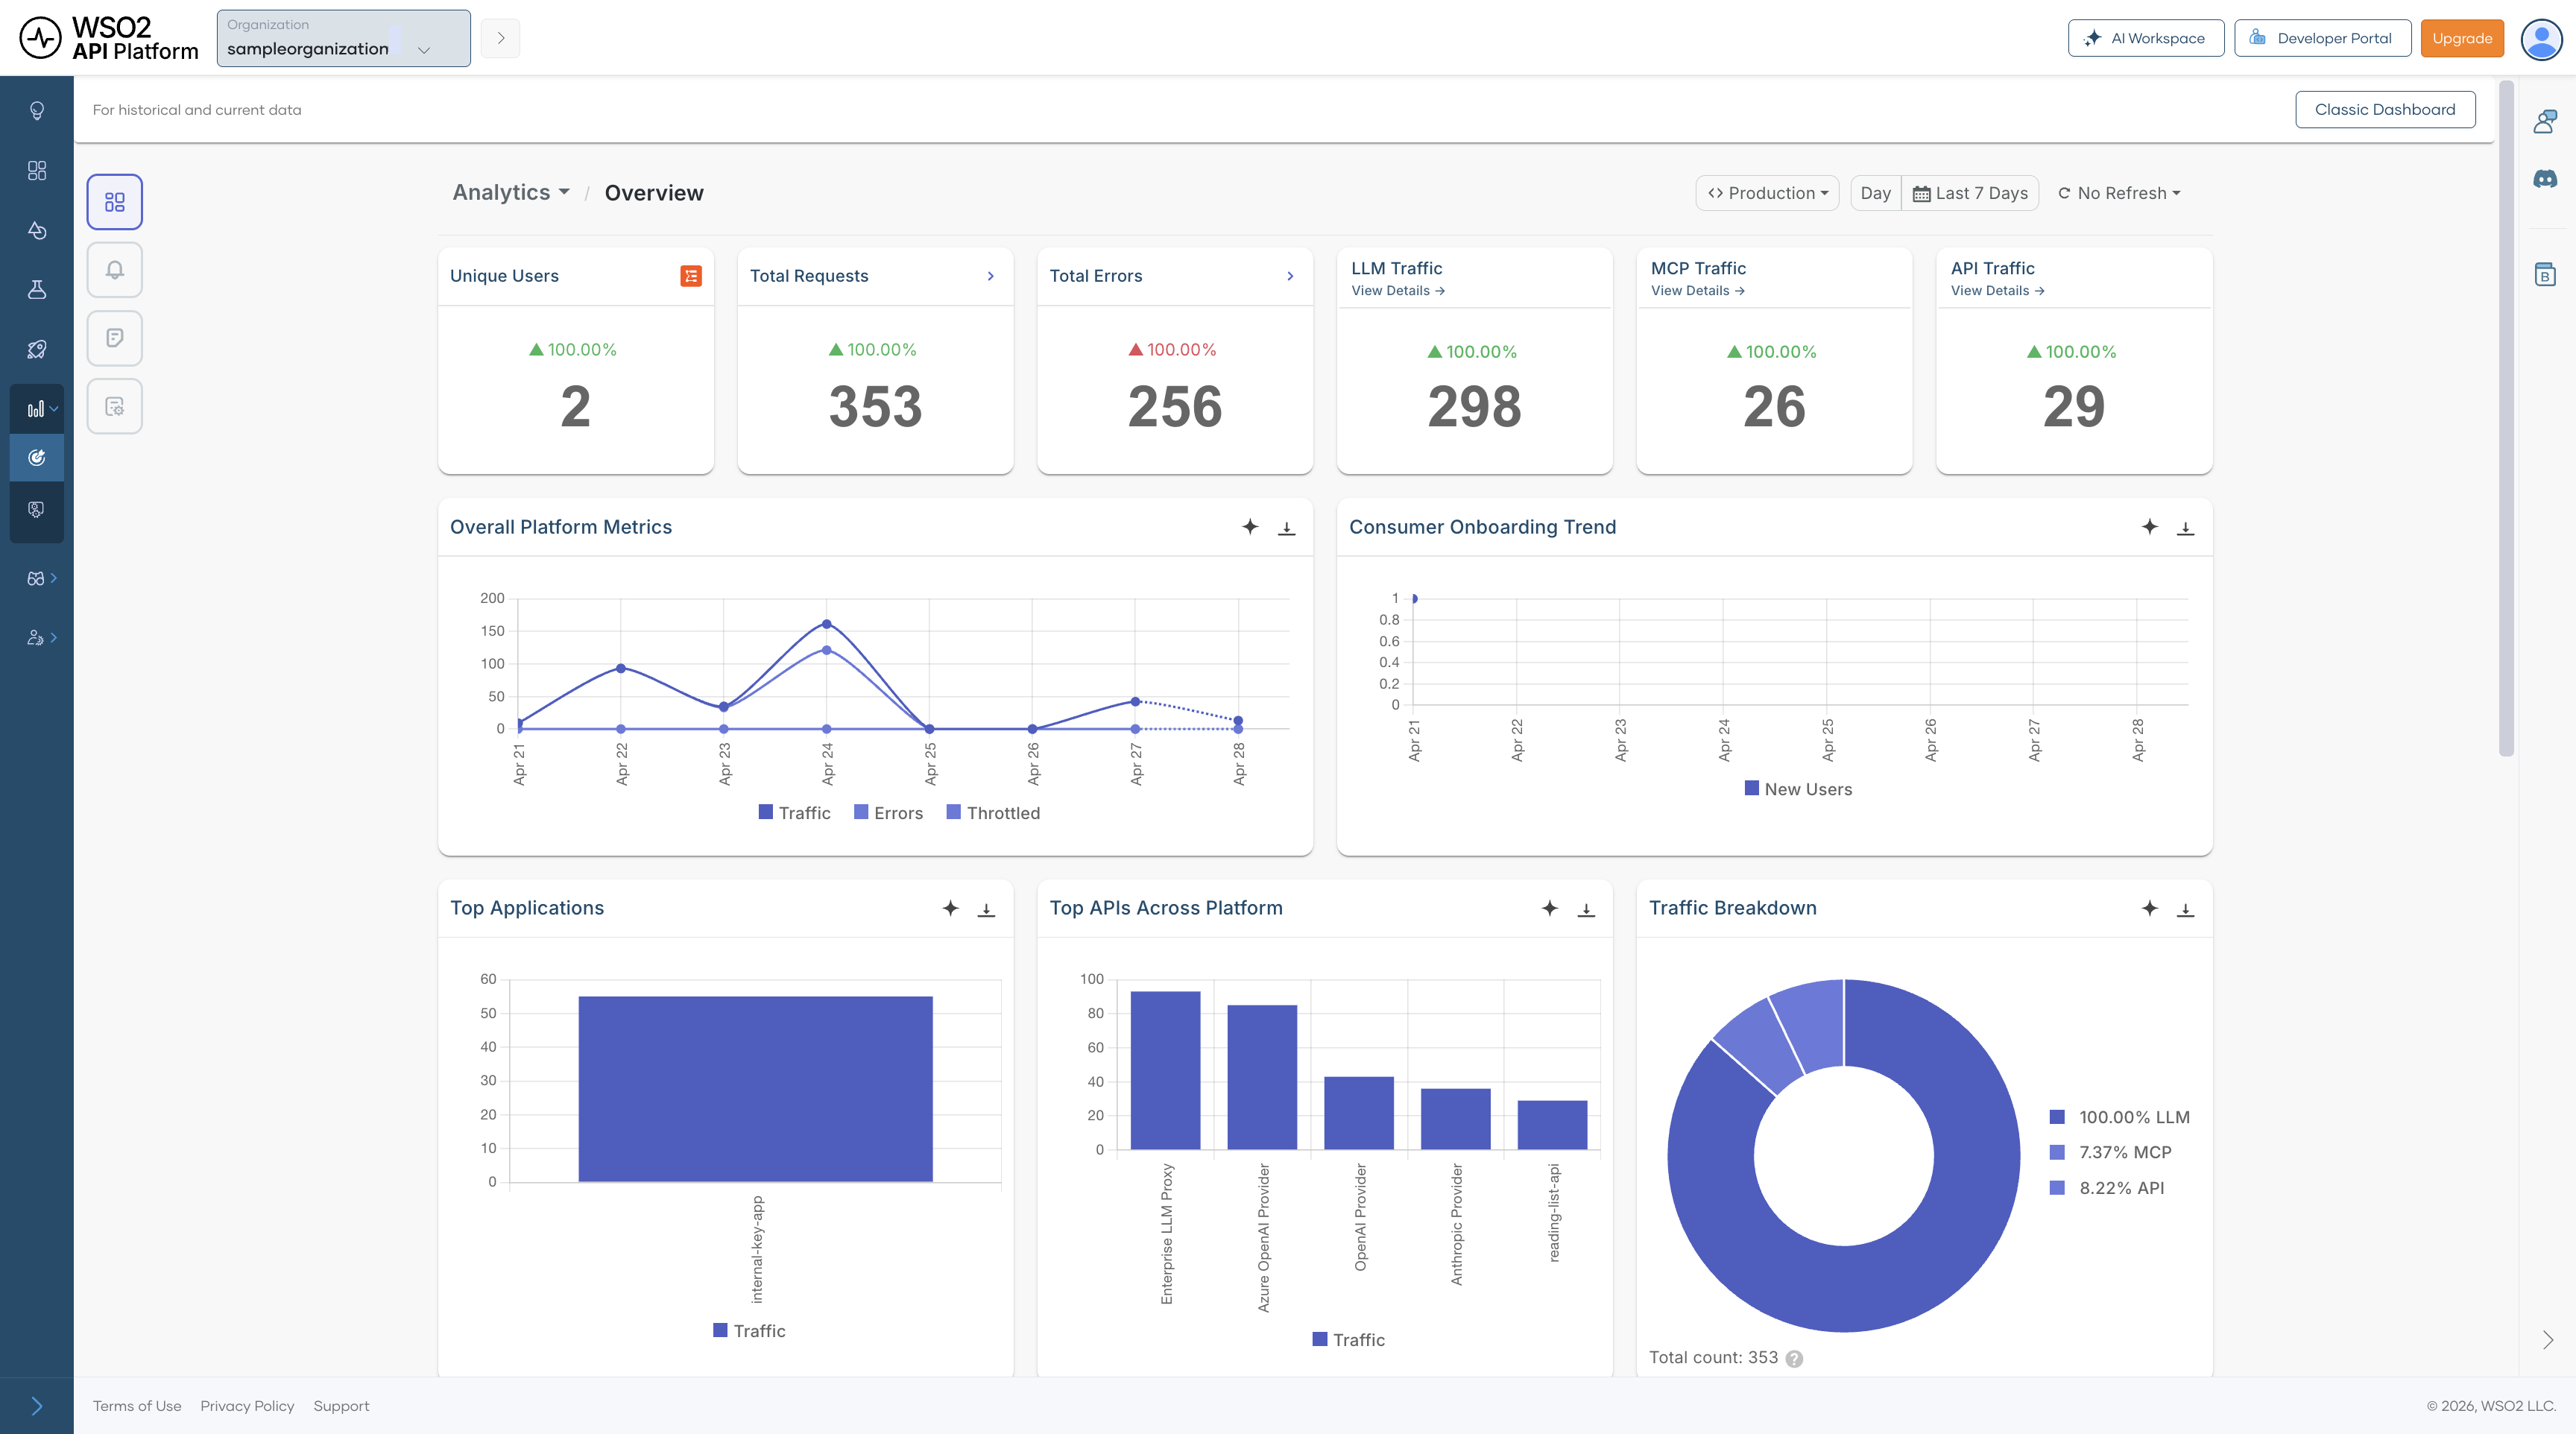Download the Overall Platform Metrics chart

pyautogui.click(x=1286, y=528)
